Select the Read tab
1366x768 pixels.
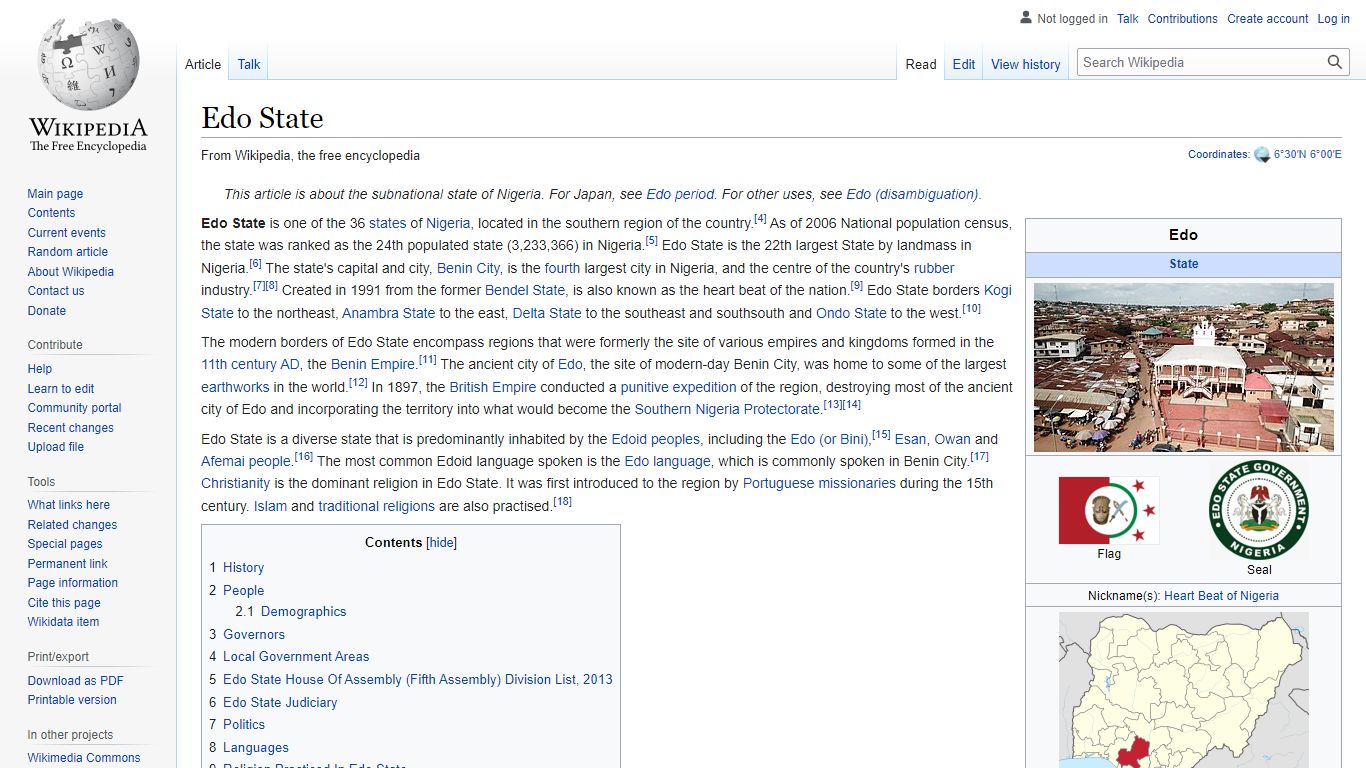click(x=921, y=64)
